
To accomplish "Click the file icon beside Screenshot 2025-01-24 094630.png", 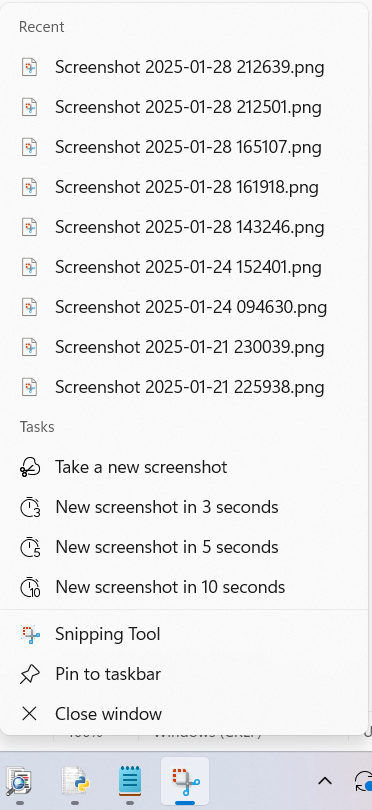I will [29, 307].
